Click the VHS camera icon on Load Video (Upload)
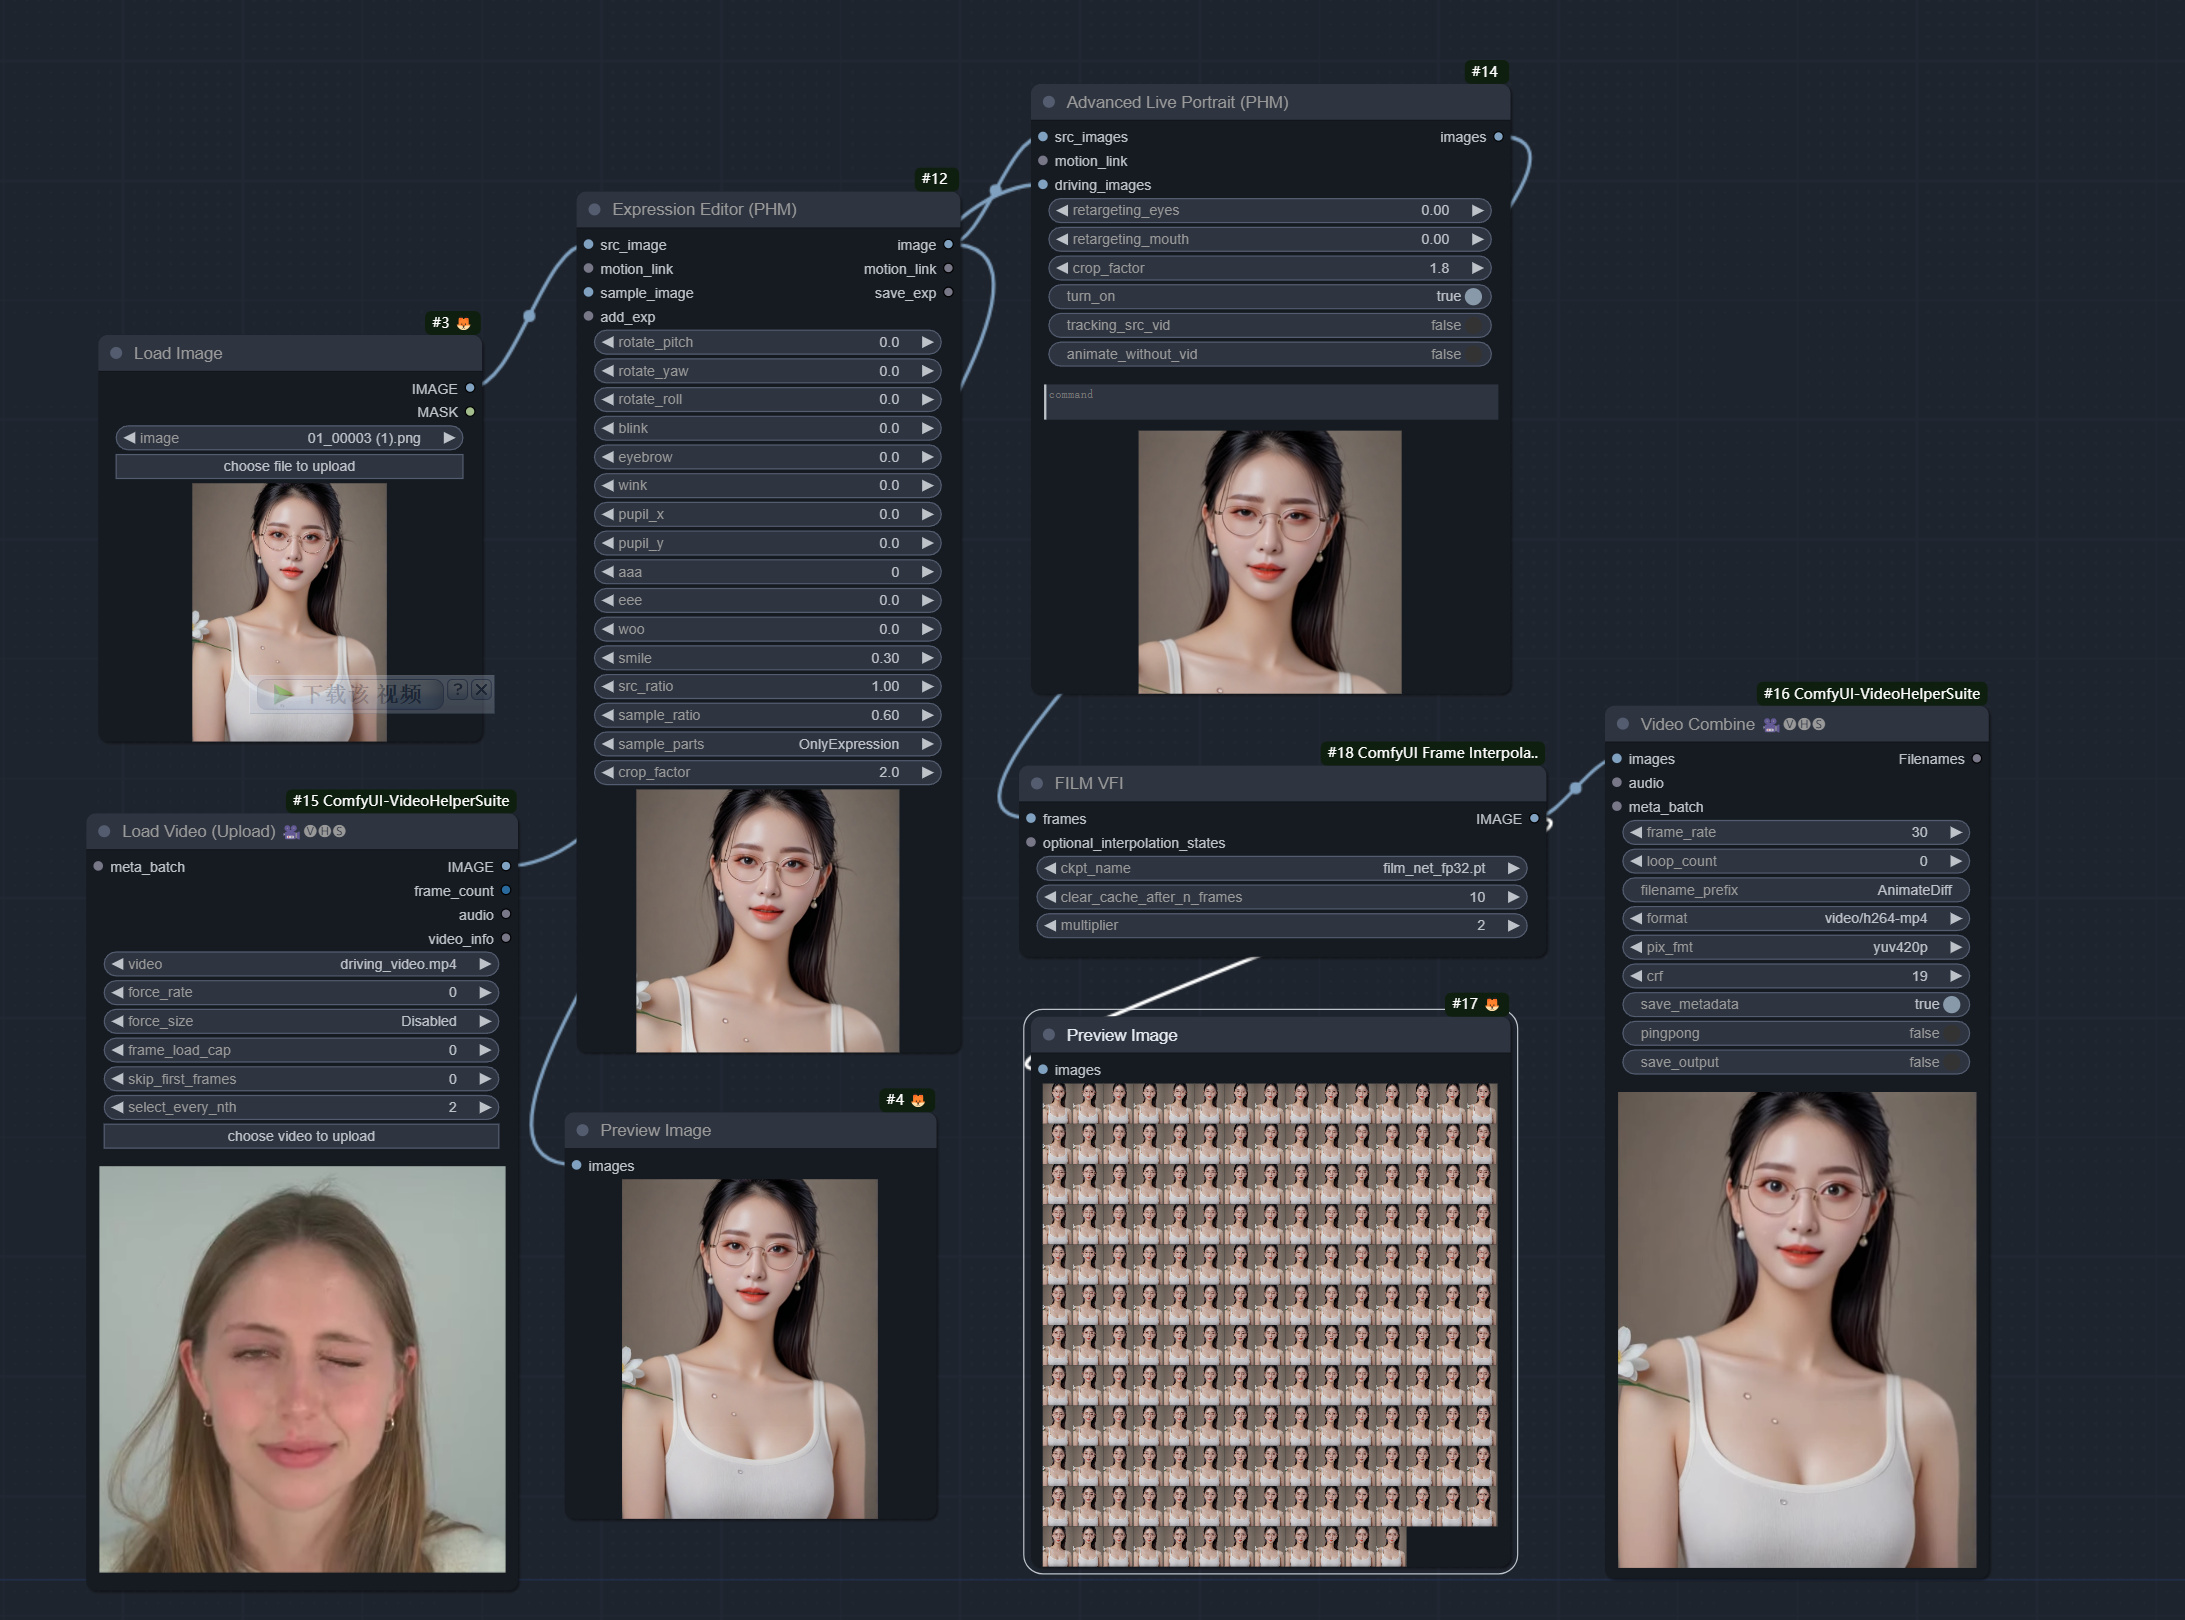The image size is (2185, 1620). pos(289,830)
